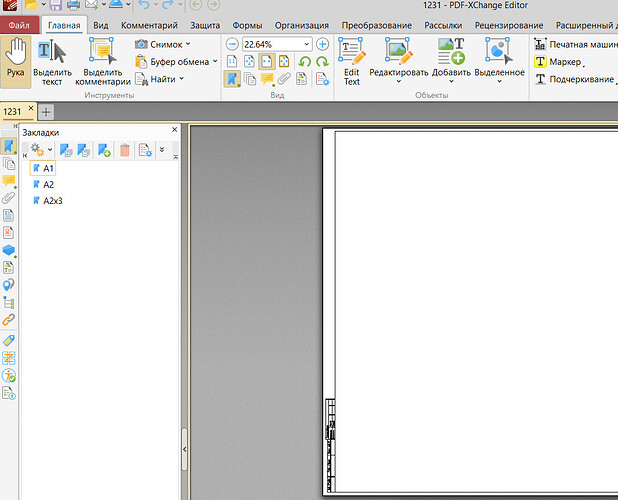Click the zoom out minus button
Viewport: 618px width, 500px height.
(232, 44)
